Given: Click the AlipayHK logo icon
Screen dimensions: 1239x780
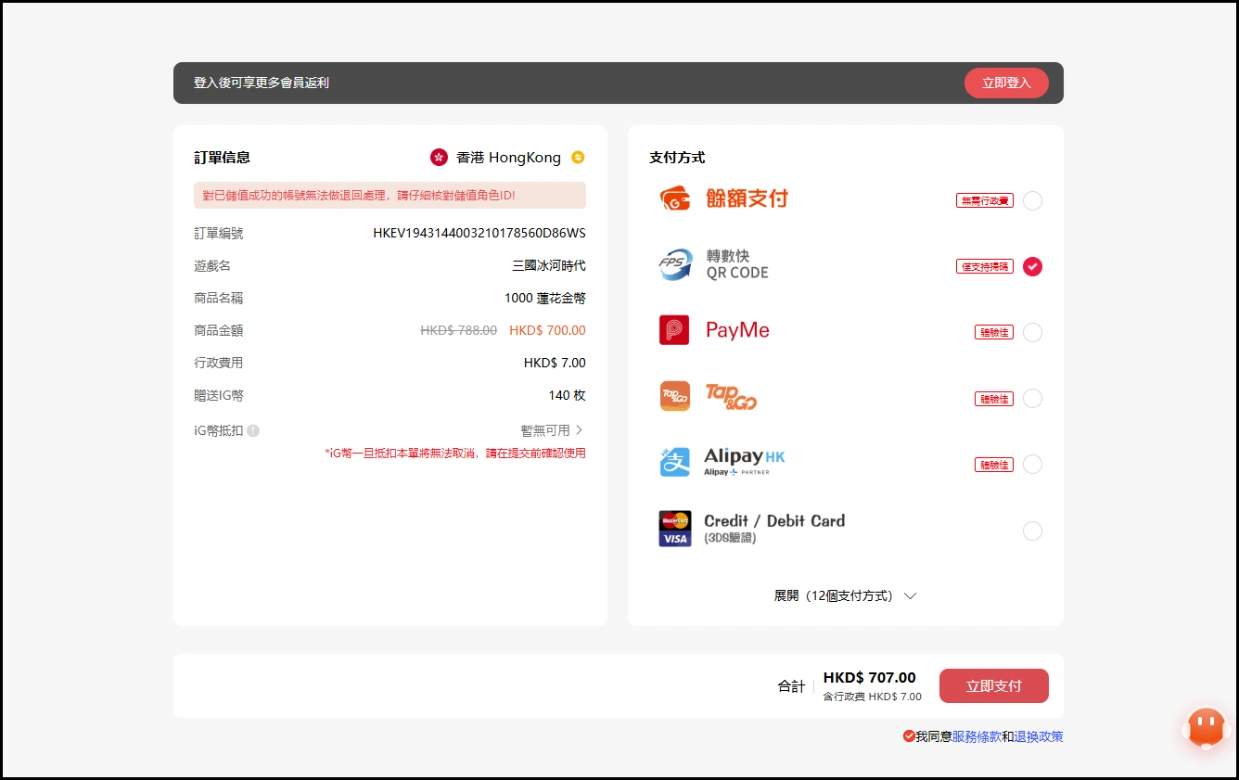Looking at the screenshot, I should (674, 462).
